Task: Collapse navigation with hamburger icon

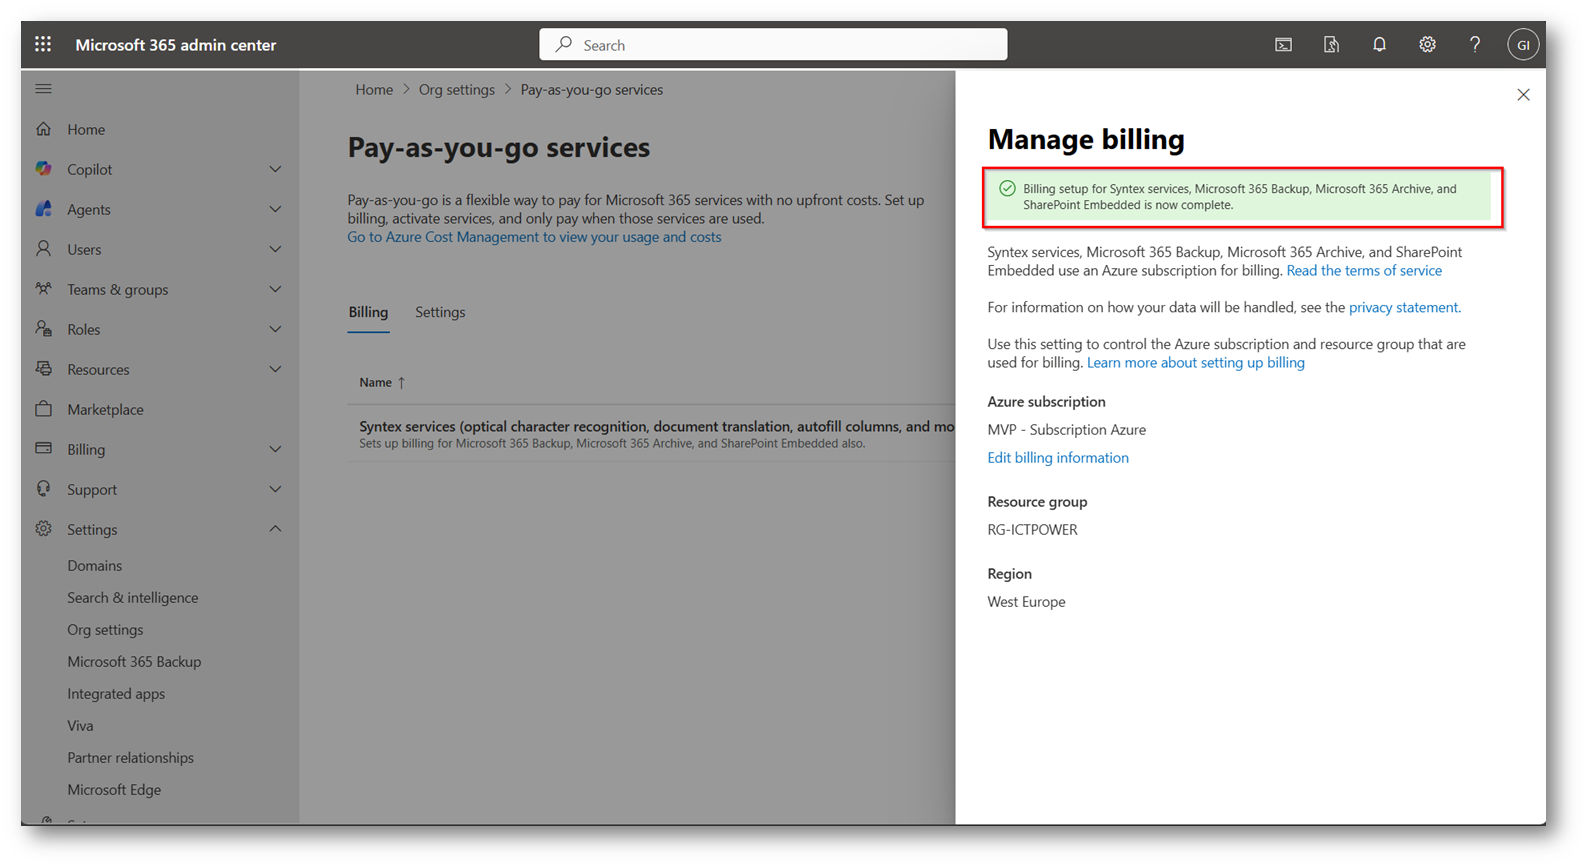Action: coord(43,89)
